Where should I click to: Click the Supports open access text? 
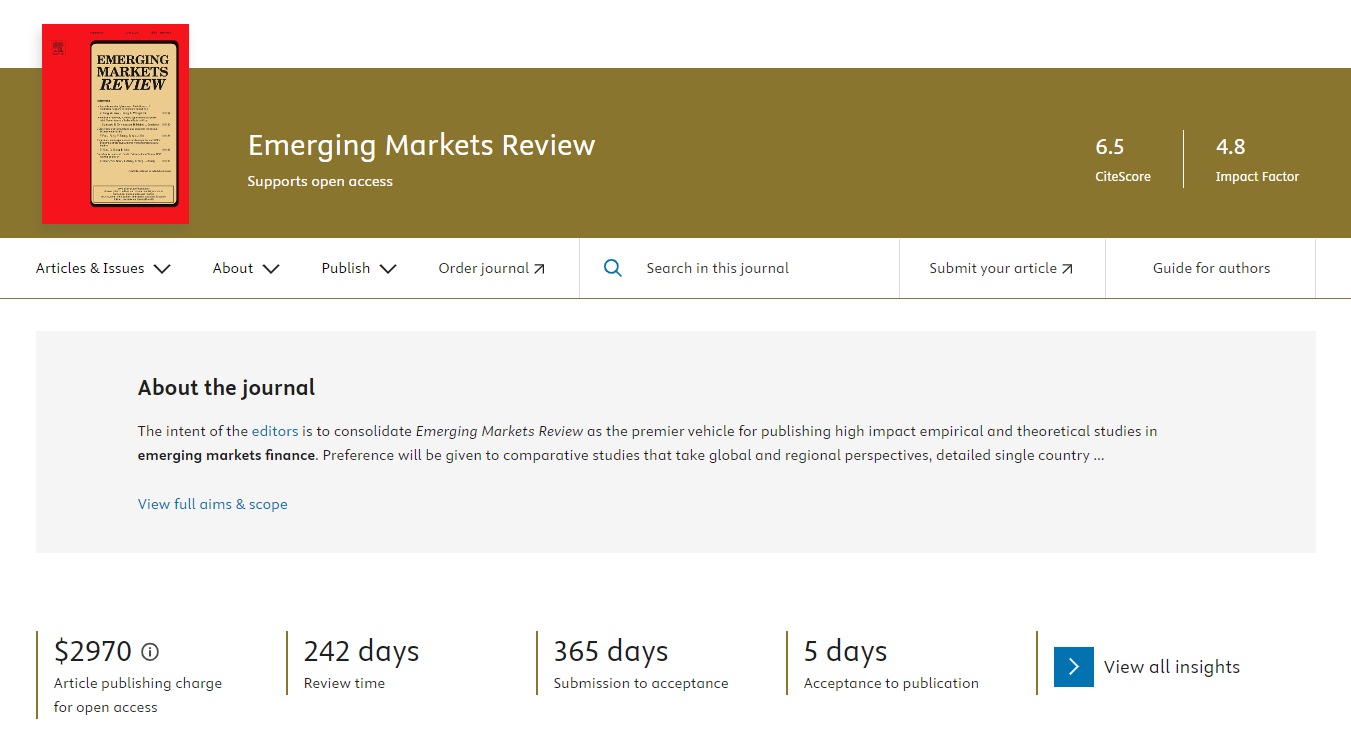(320, 181)
